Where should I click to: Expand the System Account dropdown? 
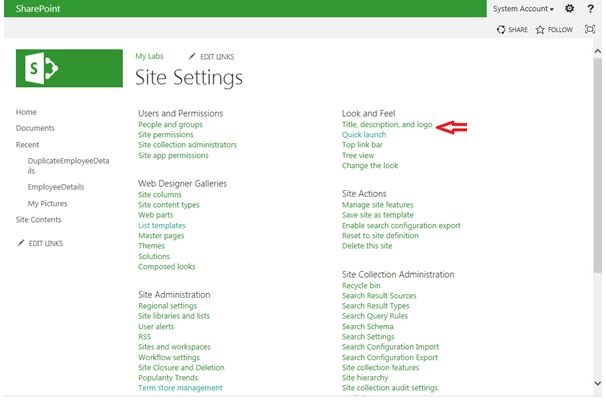pyautogui.click(x=523, y=8)
